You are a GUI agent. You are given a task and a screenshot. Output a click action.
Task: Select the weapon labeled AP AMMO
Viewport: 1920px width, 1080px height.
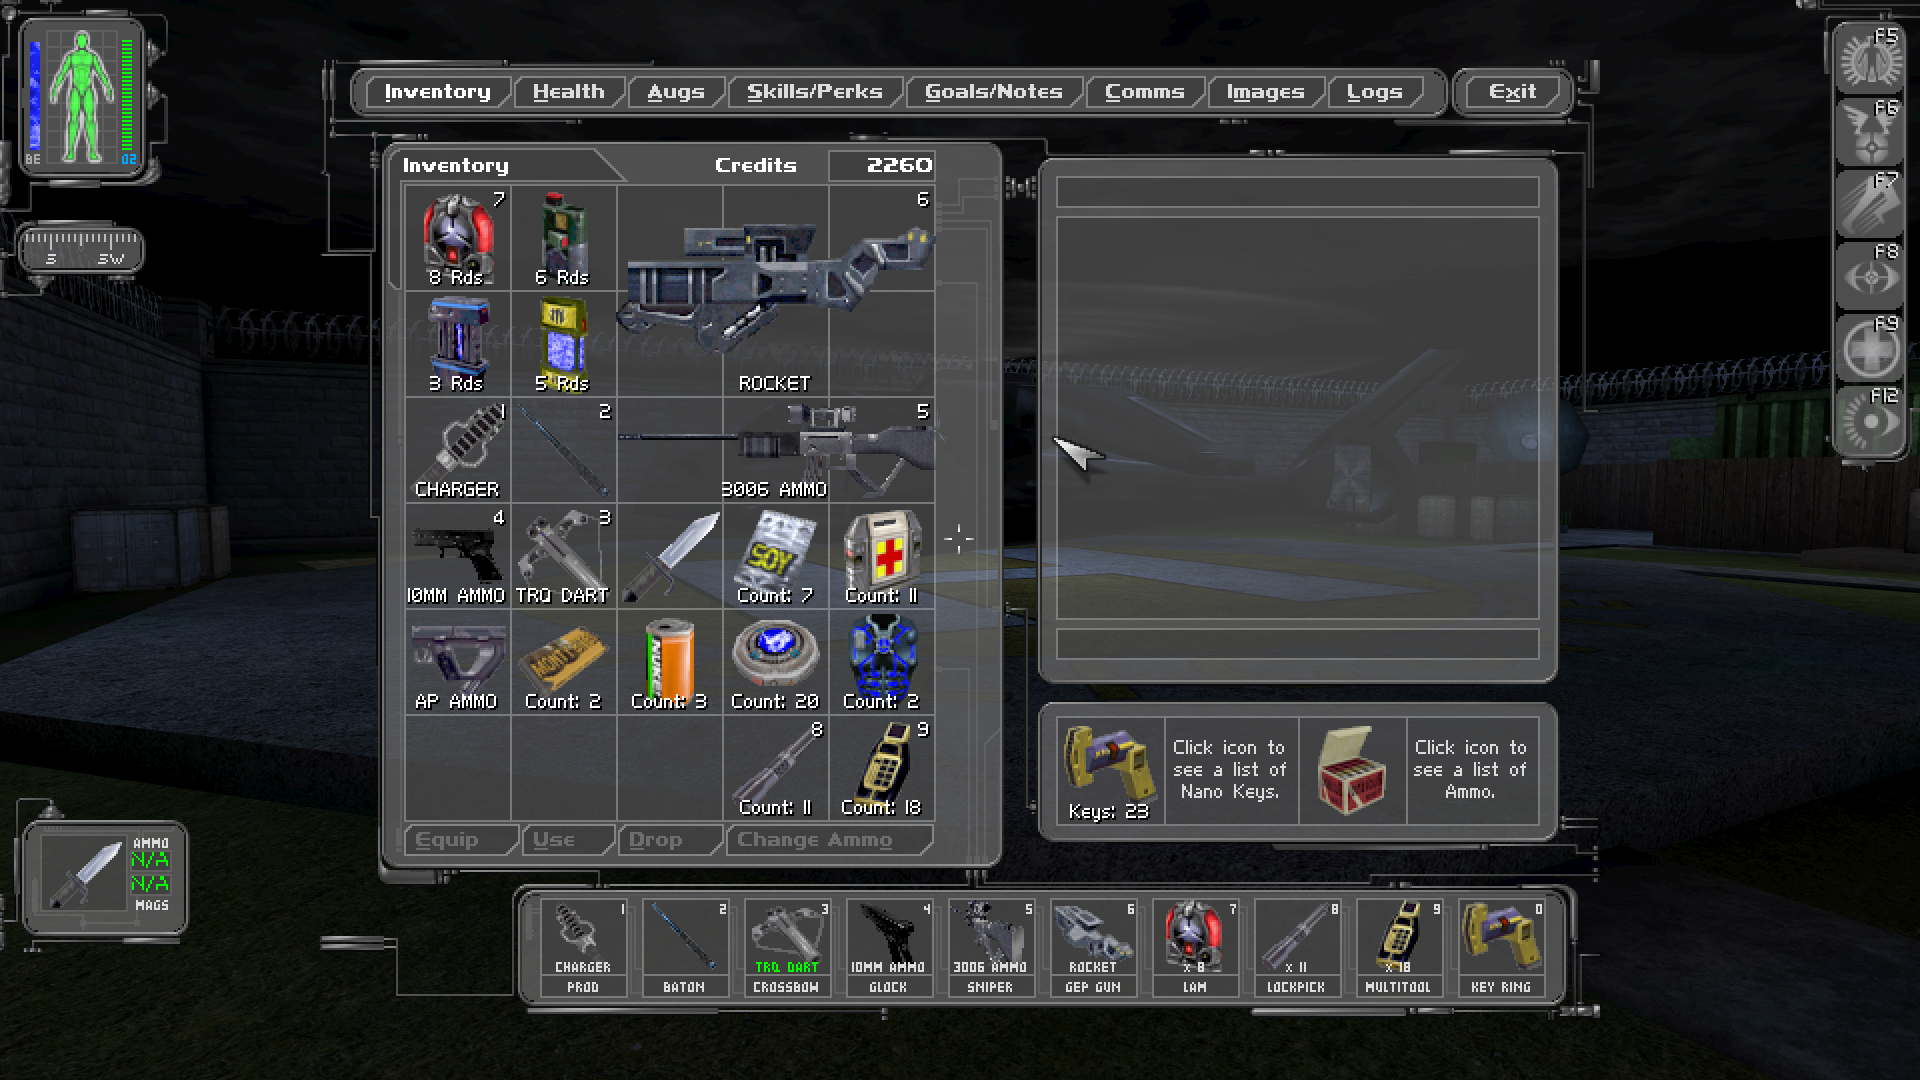point(457,662)
